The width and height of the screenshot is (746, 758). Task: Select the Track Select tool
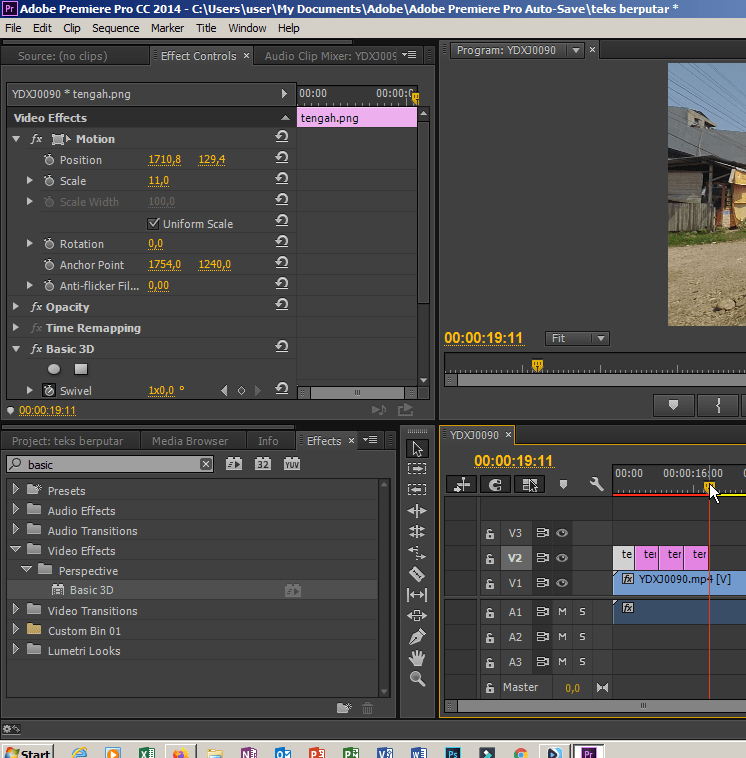(417, 469)
